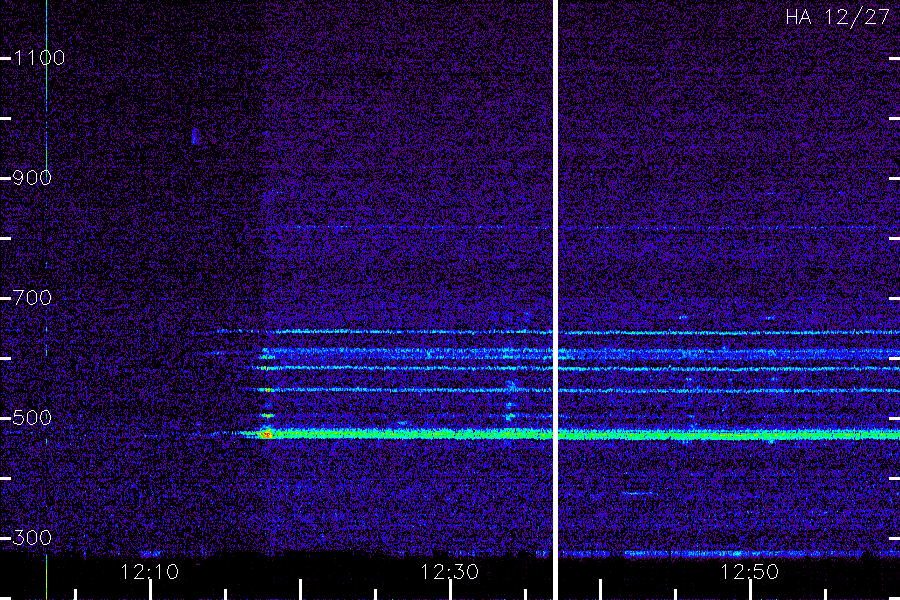Click the white vertical time marker line
Screen dimensions: 900x600
click(x=555, y=300)
